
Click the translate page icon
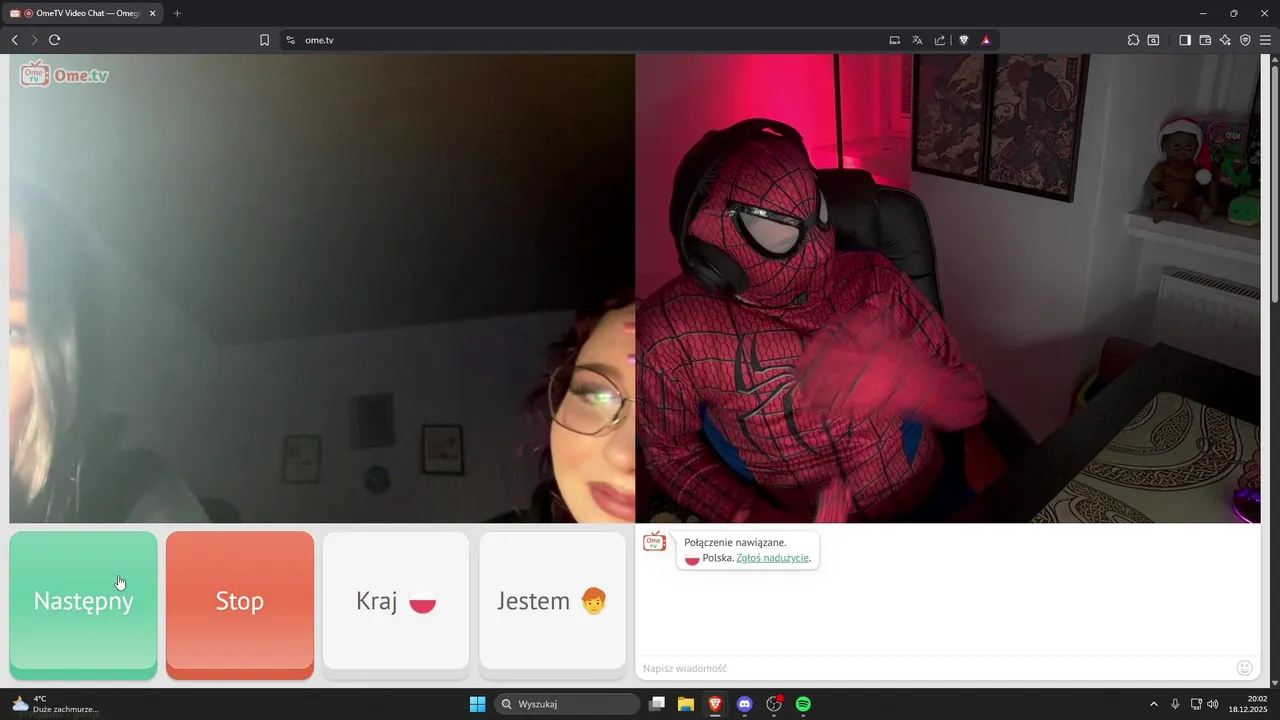pos(918,40)
